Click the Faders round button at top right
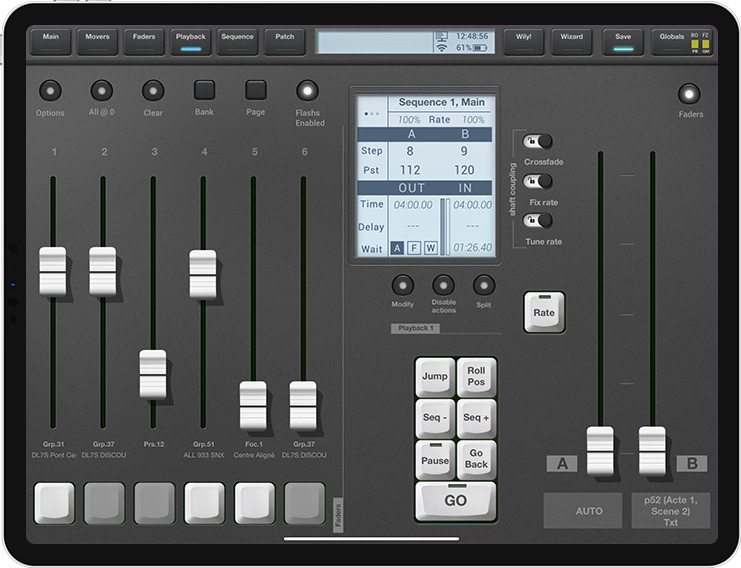 click(x=689, y=94)
